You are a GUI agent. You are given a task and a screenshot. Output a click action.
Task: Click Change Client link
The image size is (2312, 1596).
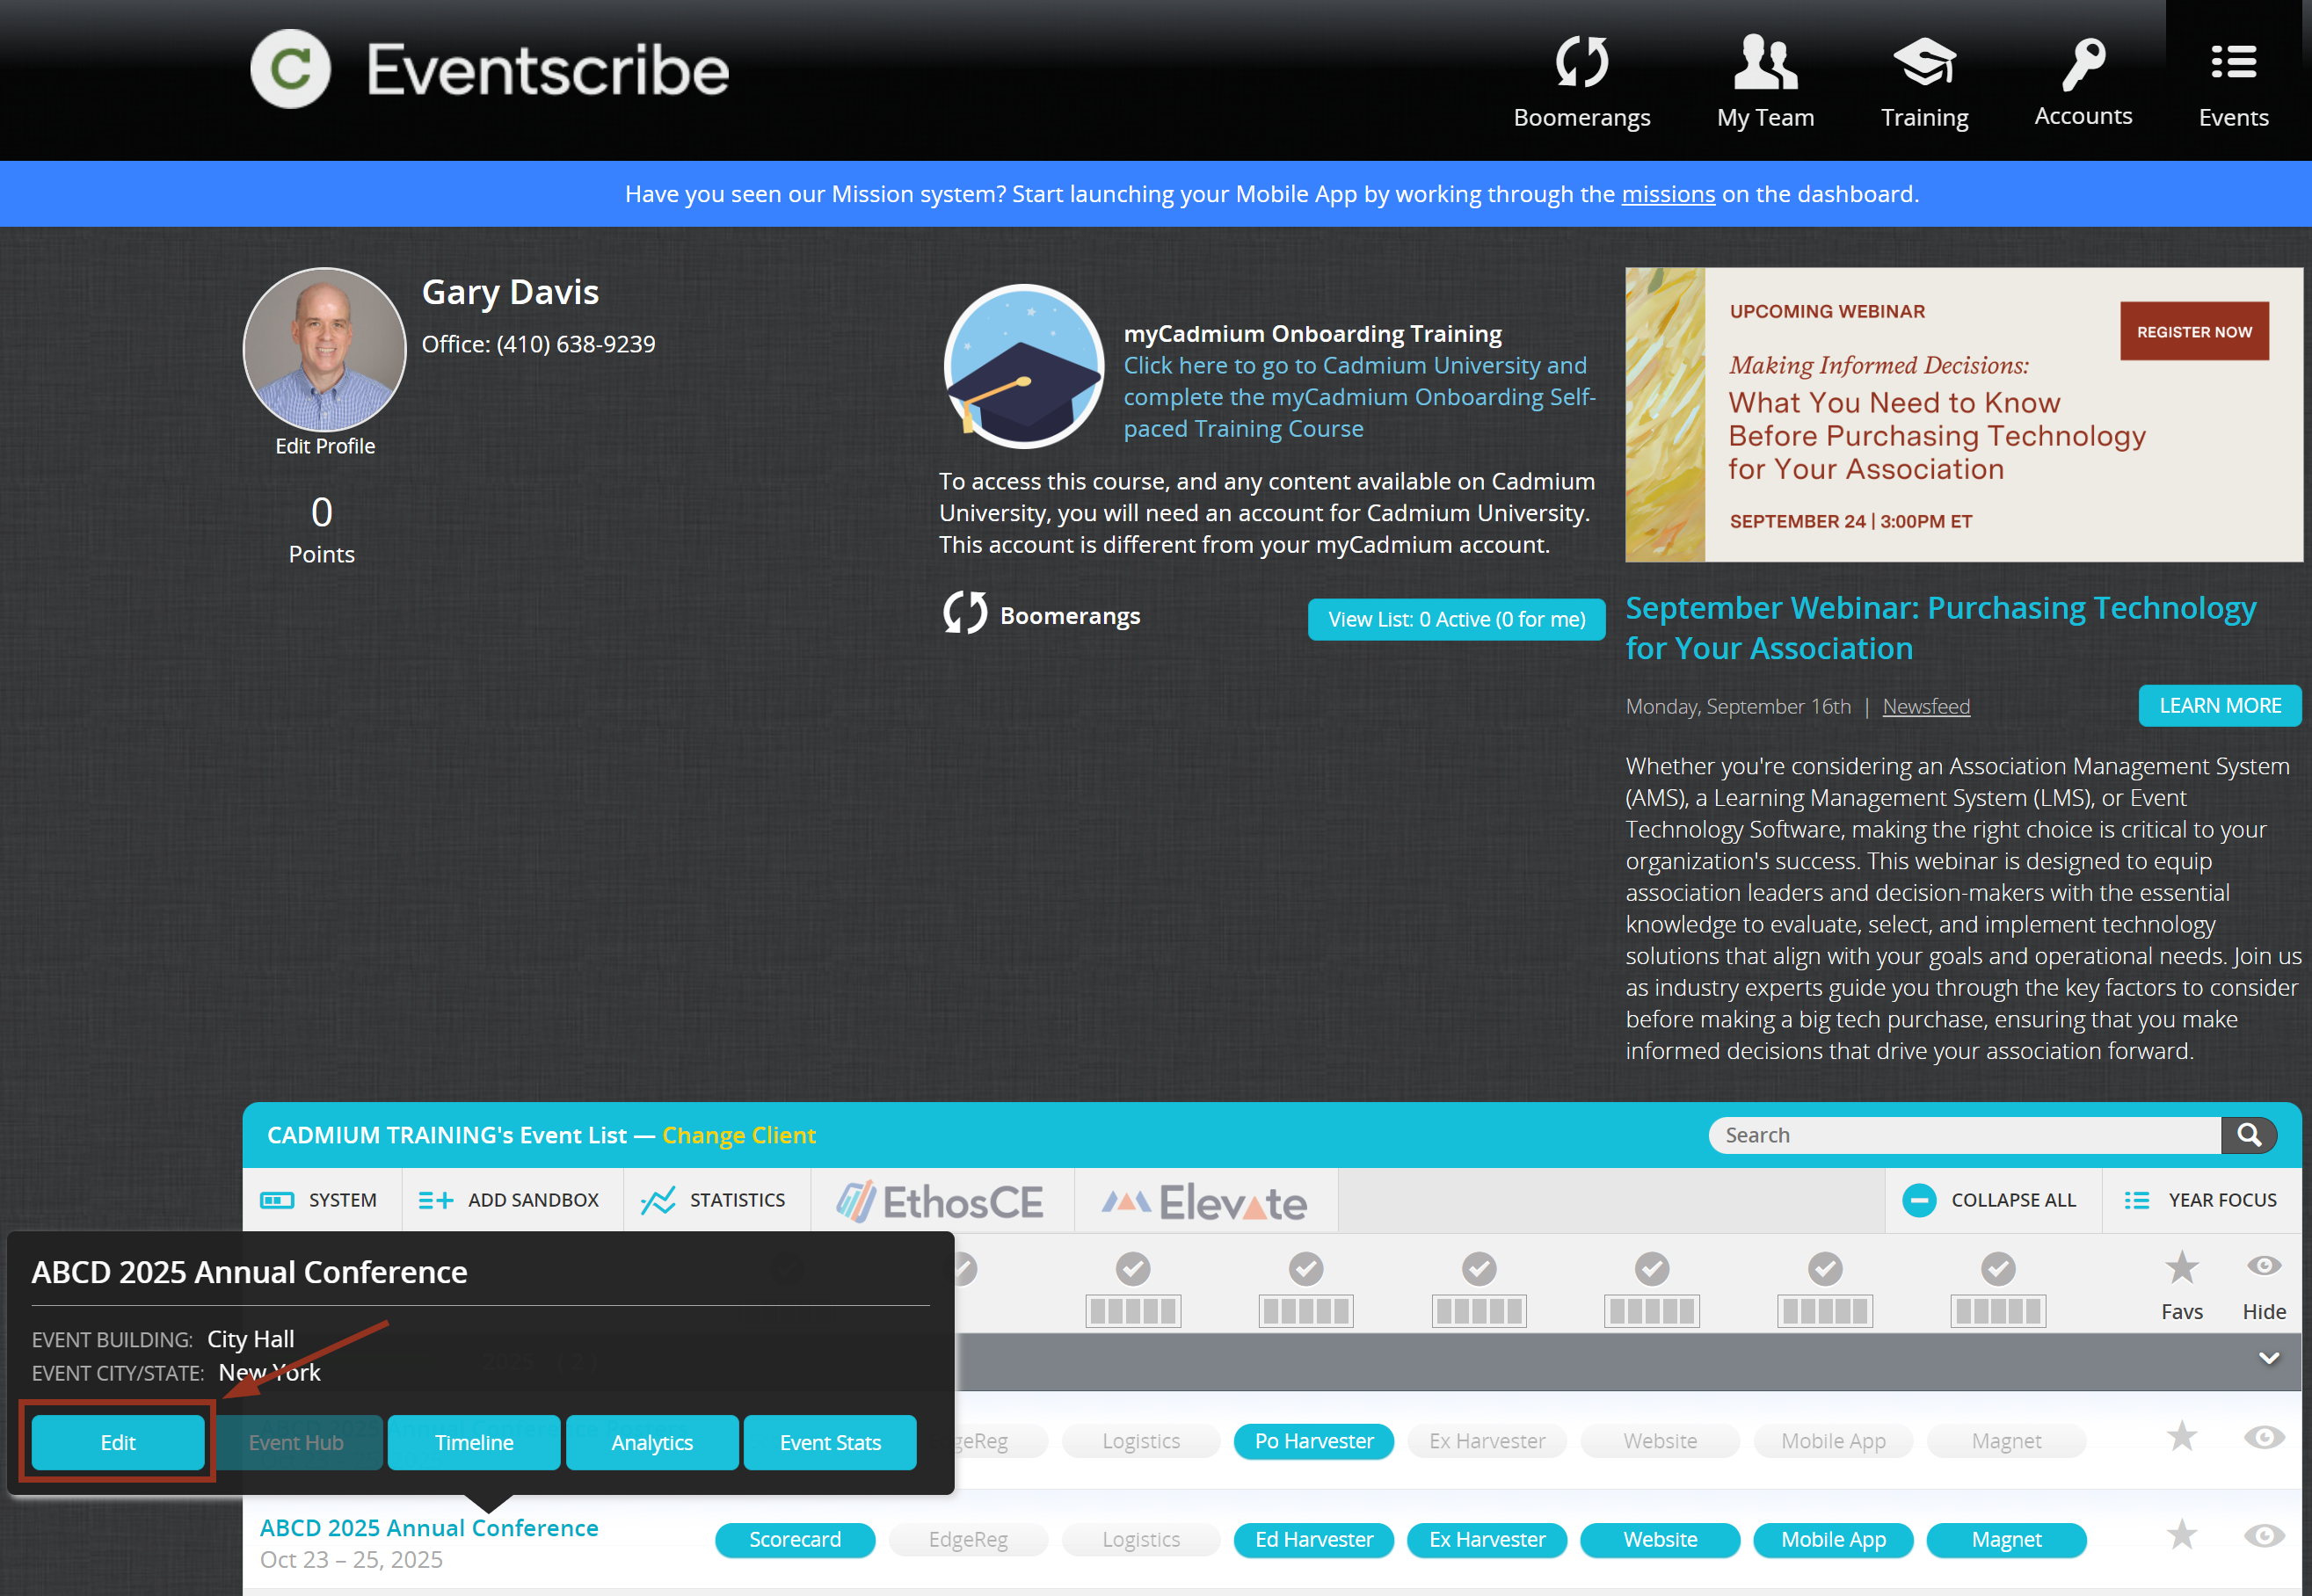pyautogui.click(x=738, y=1136)
